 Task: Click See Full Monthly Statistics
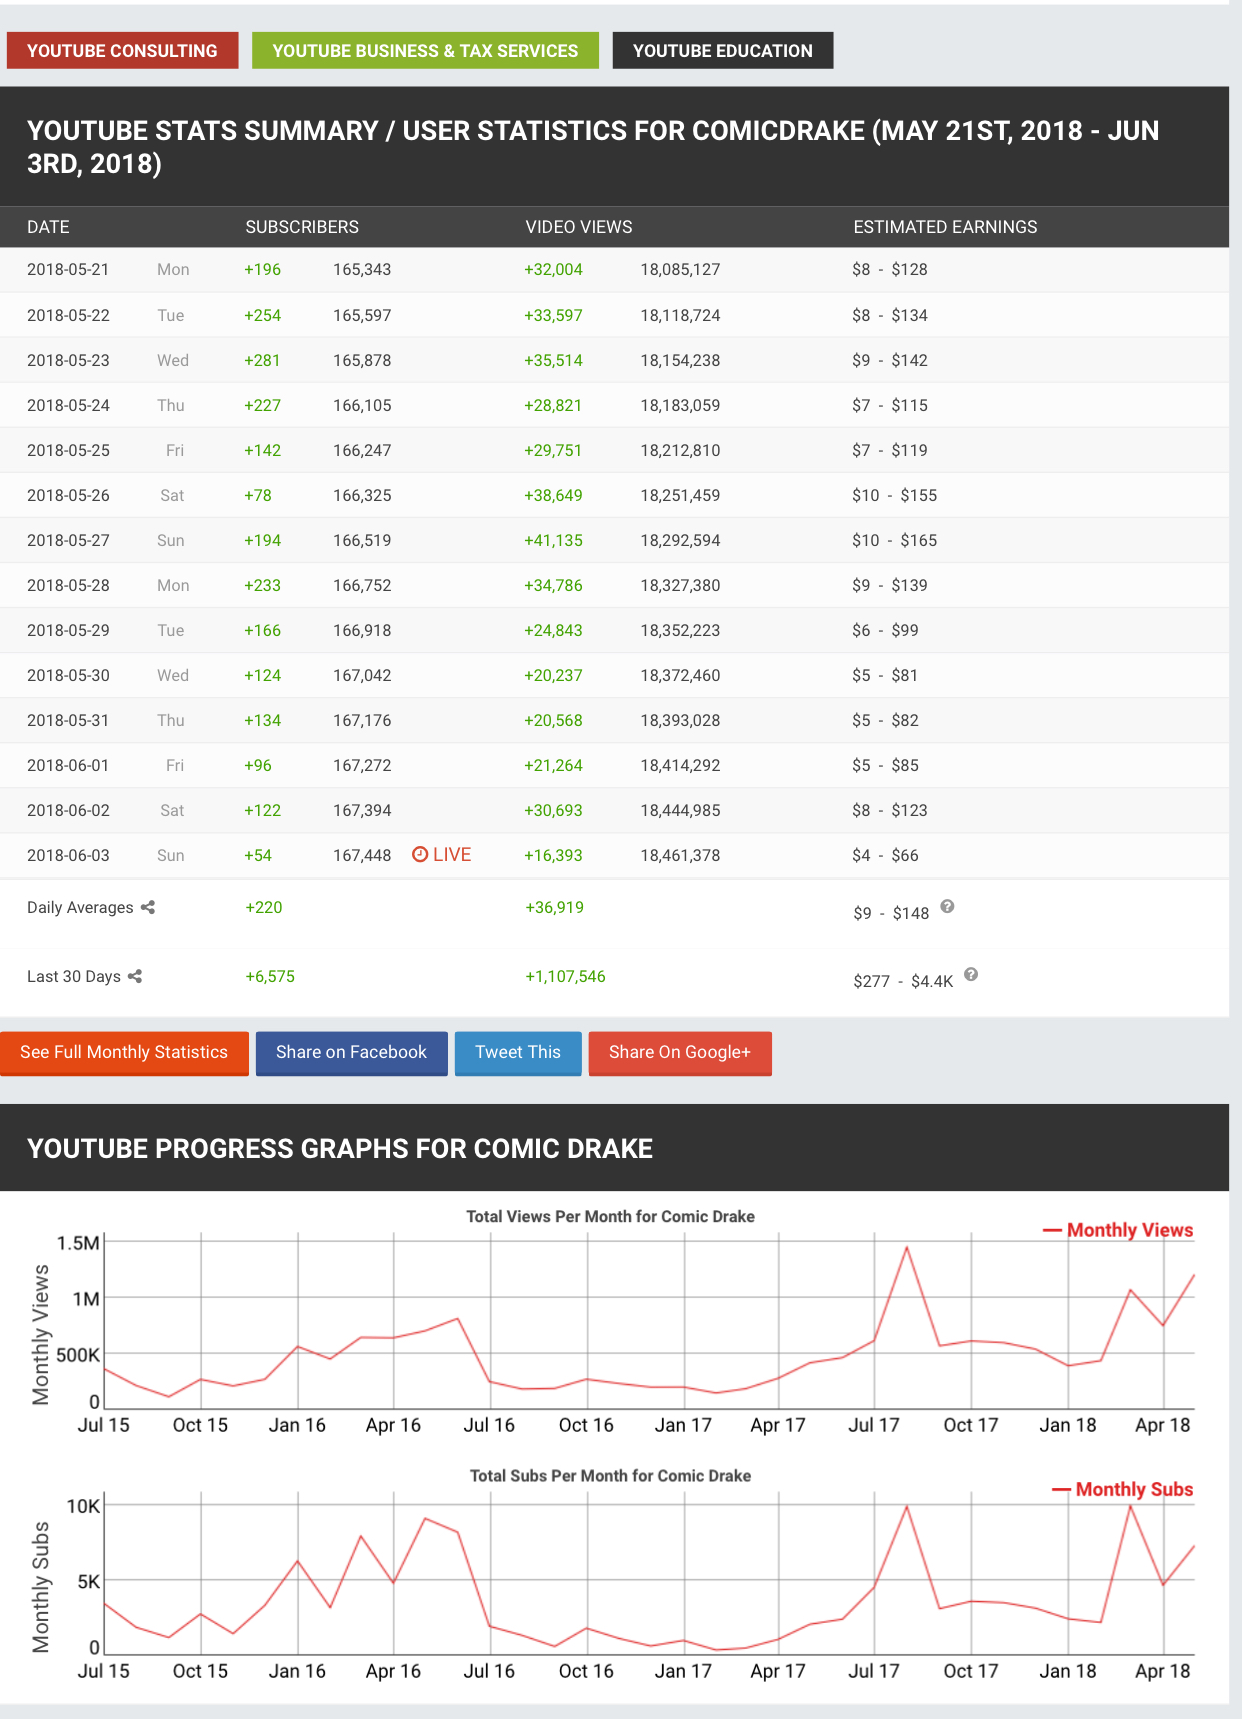pos(124,1053)
